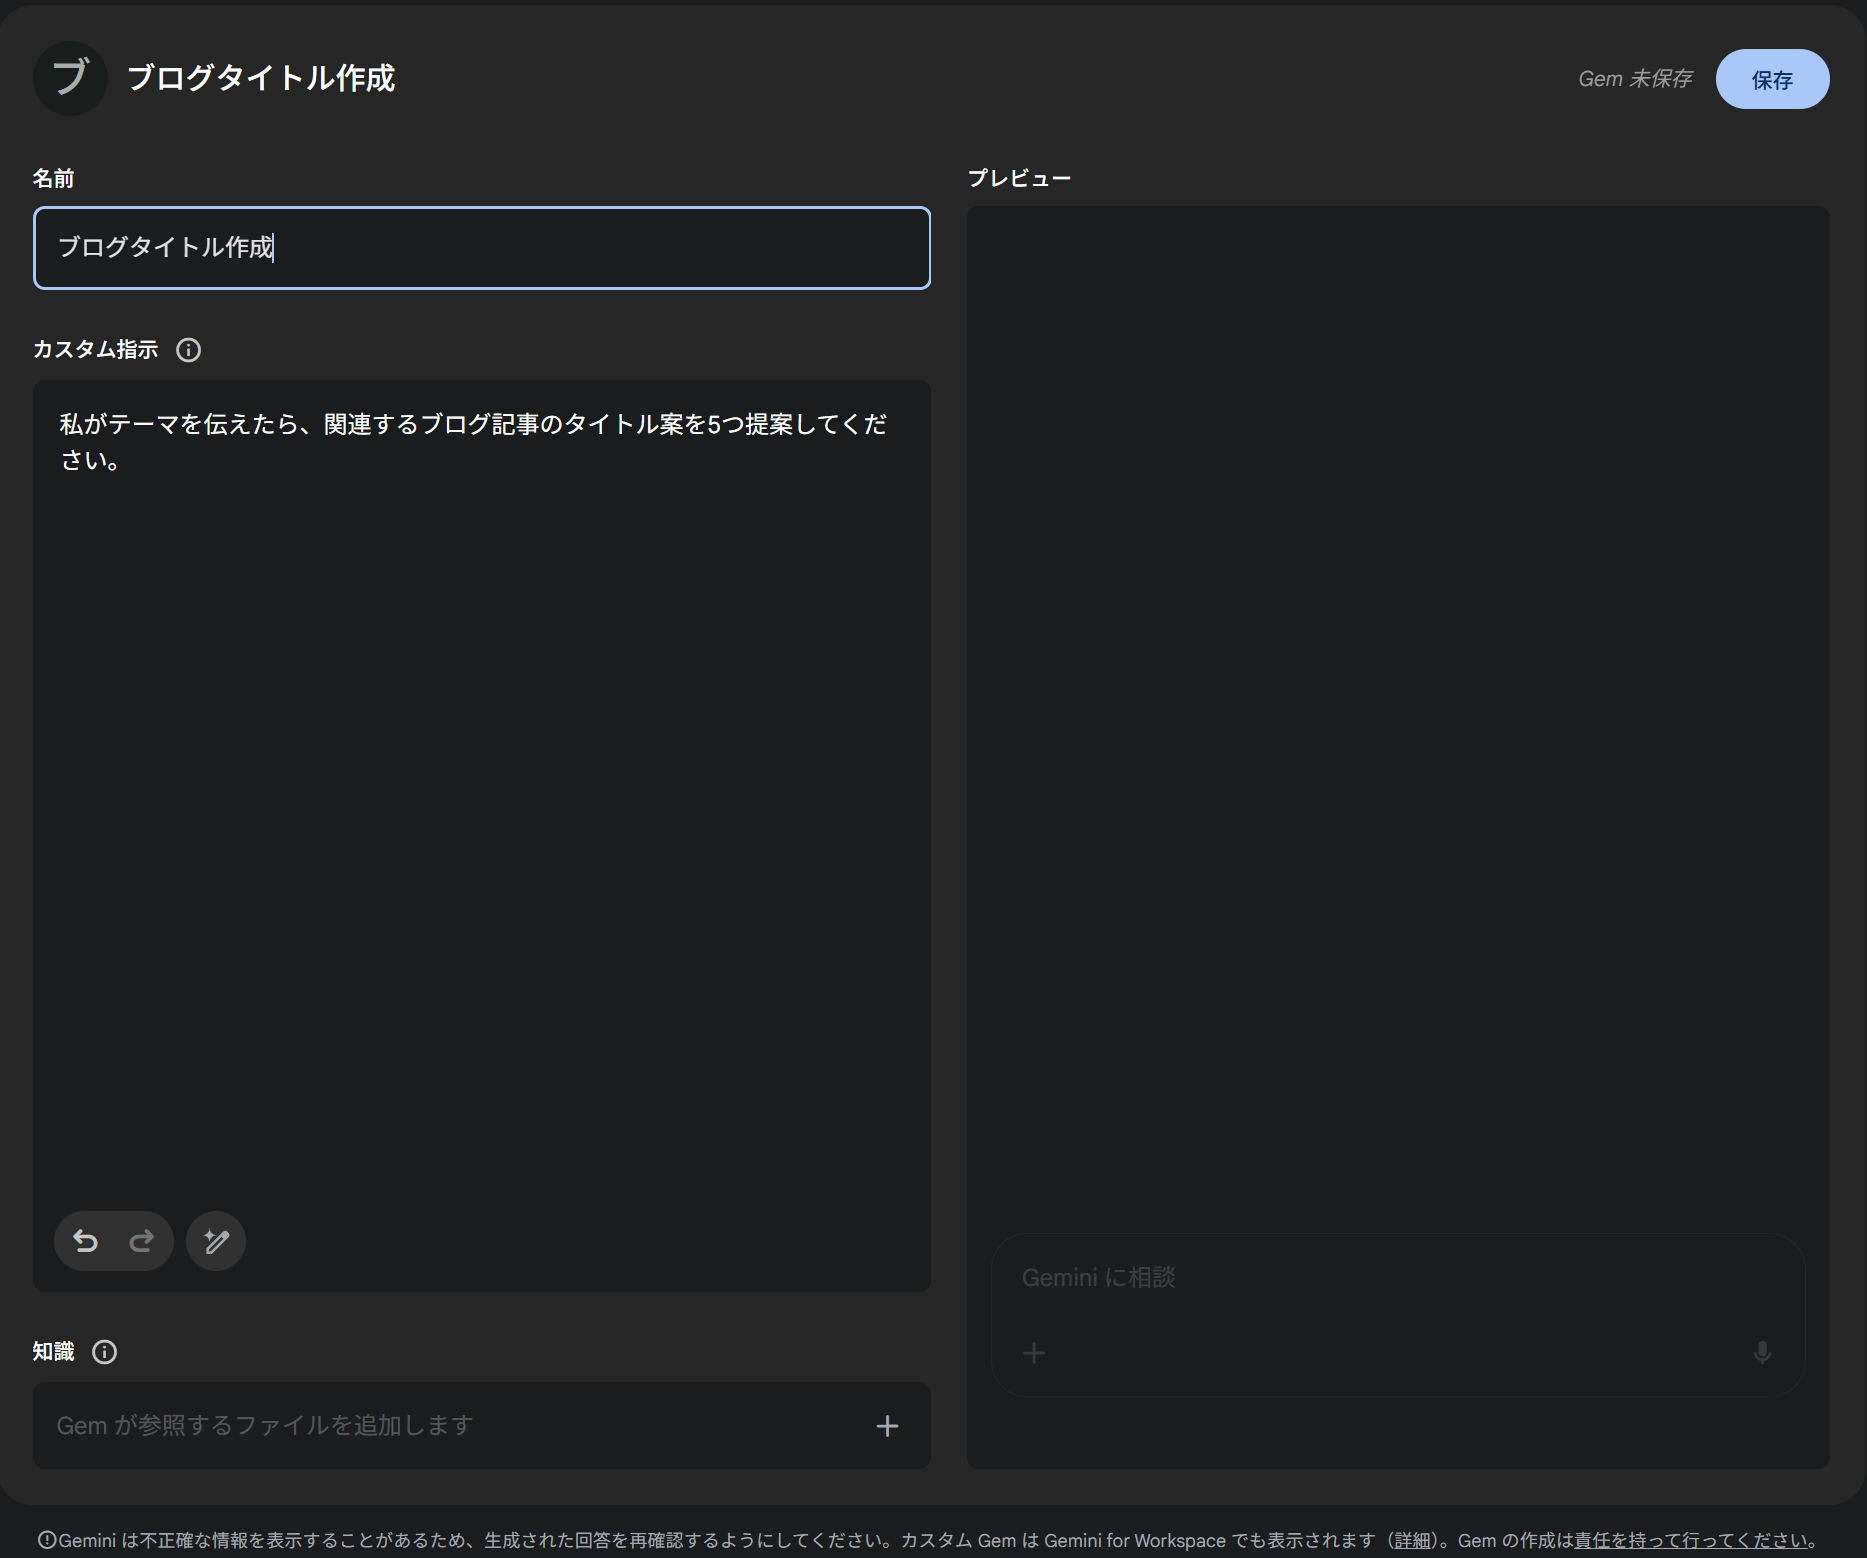The width and height of the screenshot is (1867, 1558).
Task: Focus the 名前 text field
Action: click(481, 248)
